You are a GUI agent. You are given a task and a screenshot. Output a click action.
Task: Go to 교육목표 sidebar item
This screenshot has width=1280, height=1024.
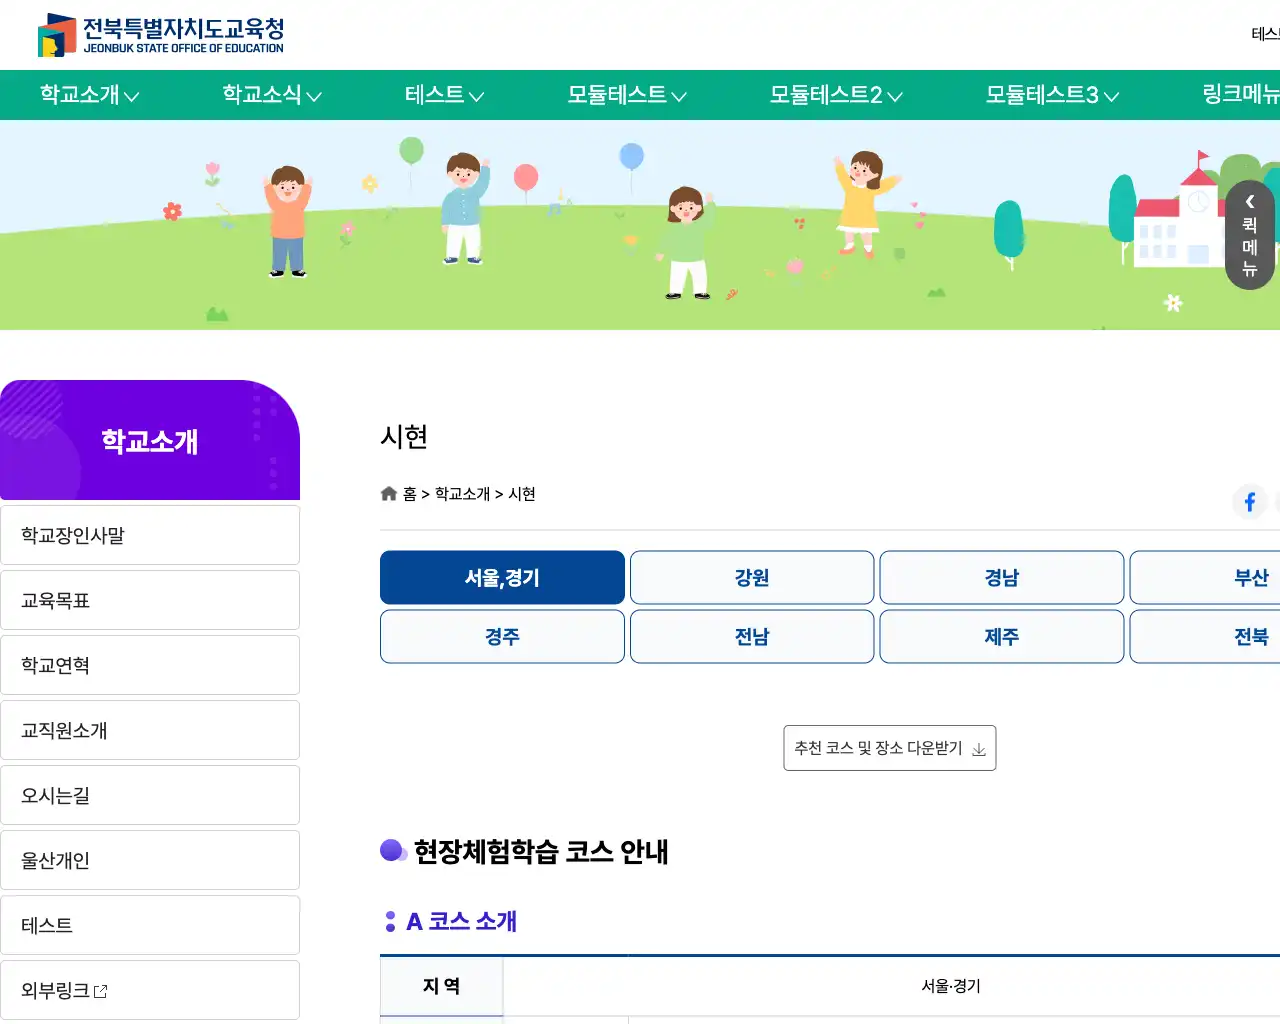(x=150, y=600)
